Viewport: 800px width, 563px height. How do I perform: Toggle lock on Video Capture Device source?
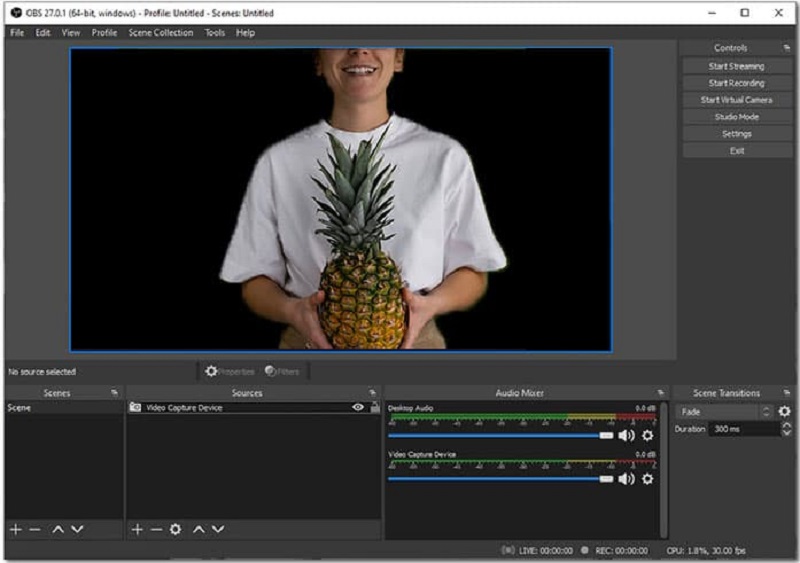point(374,408)
